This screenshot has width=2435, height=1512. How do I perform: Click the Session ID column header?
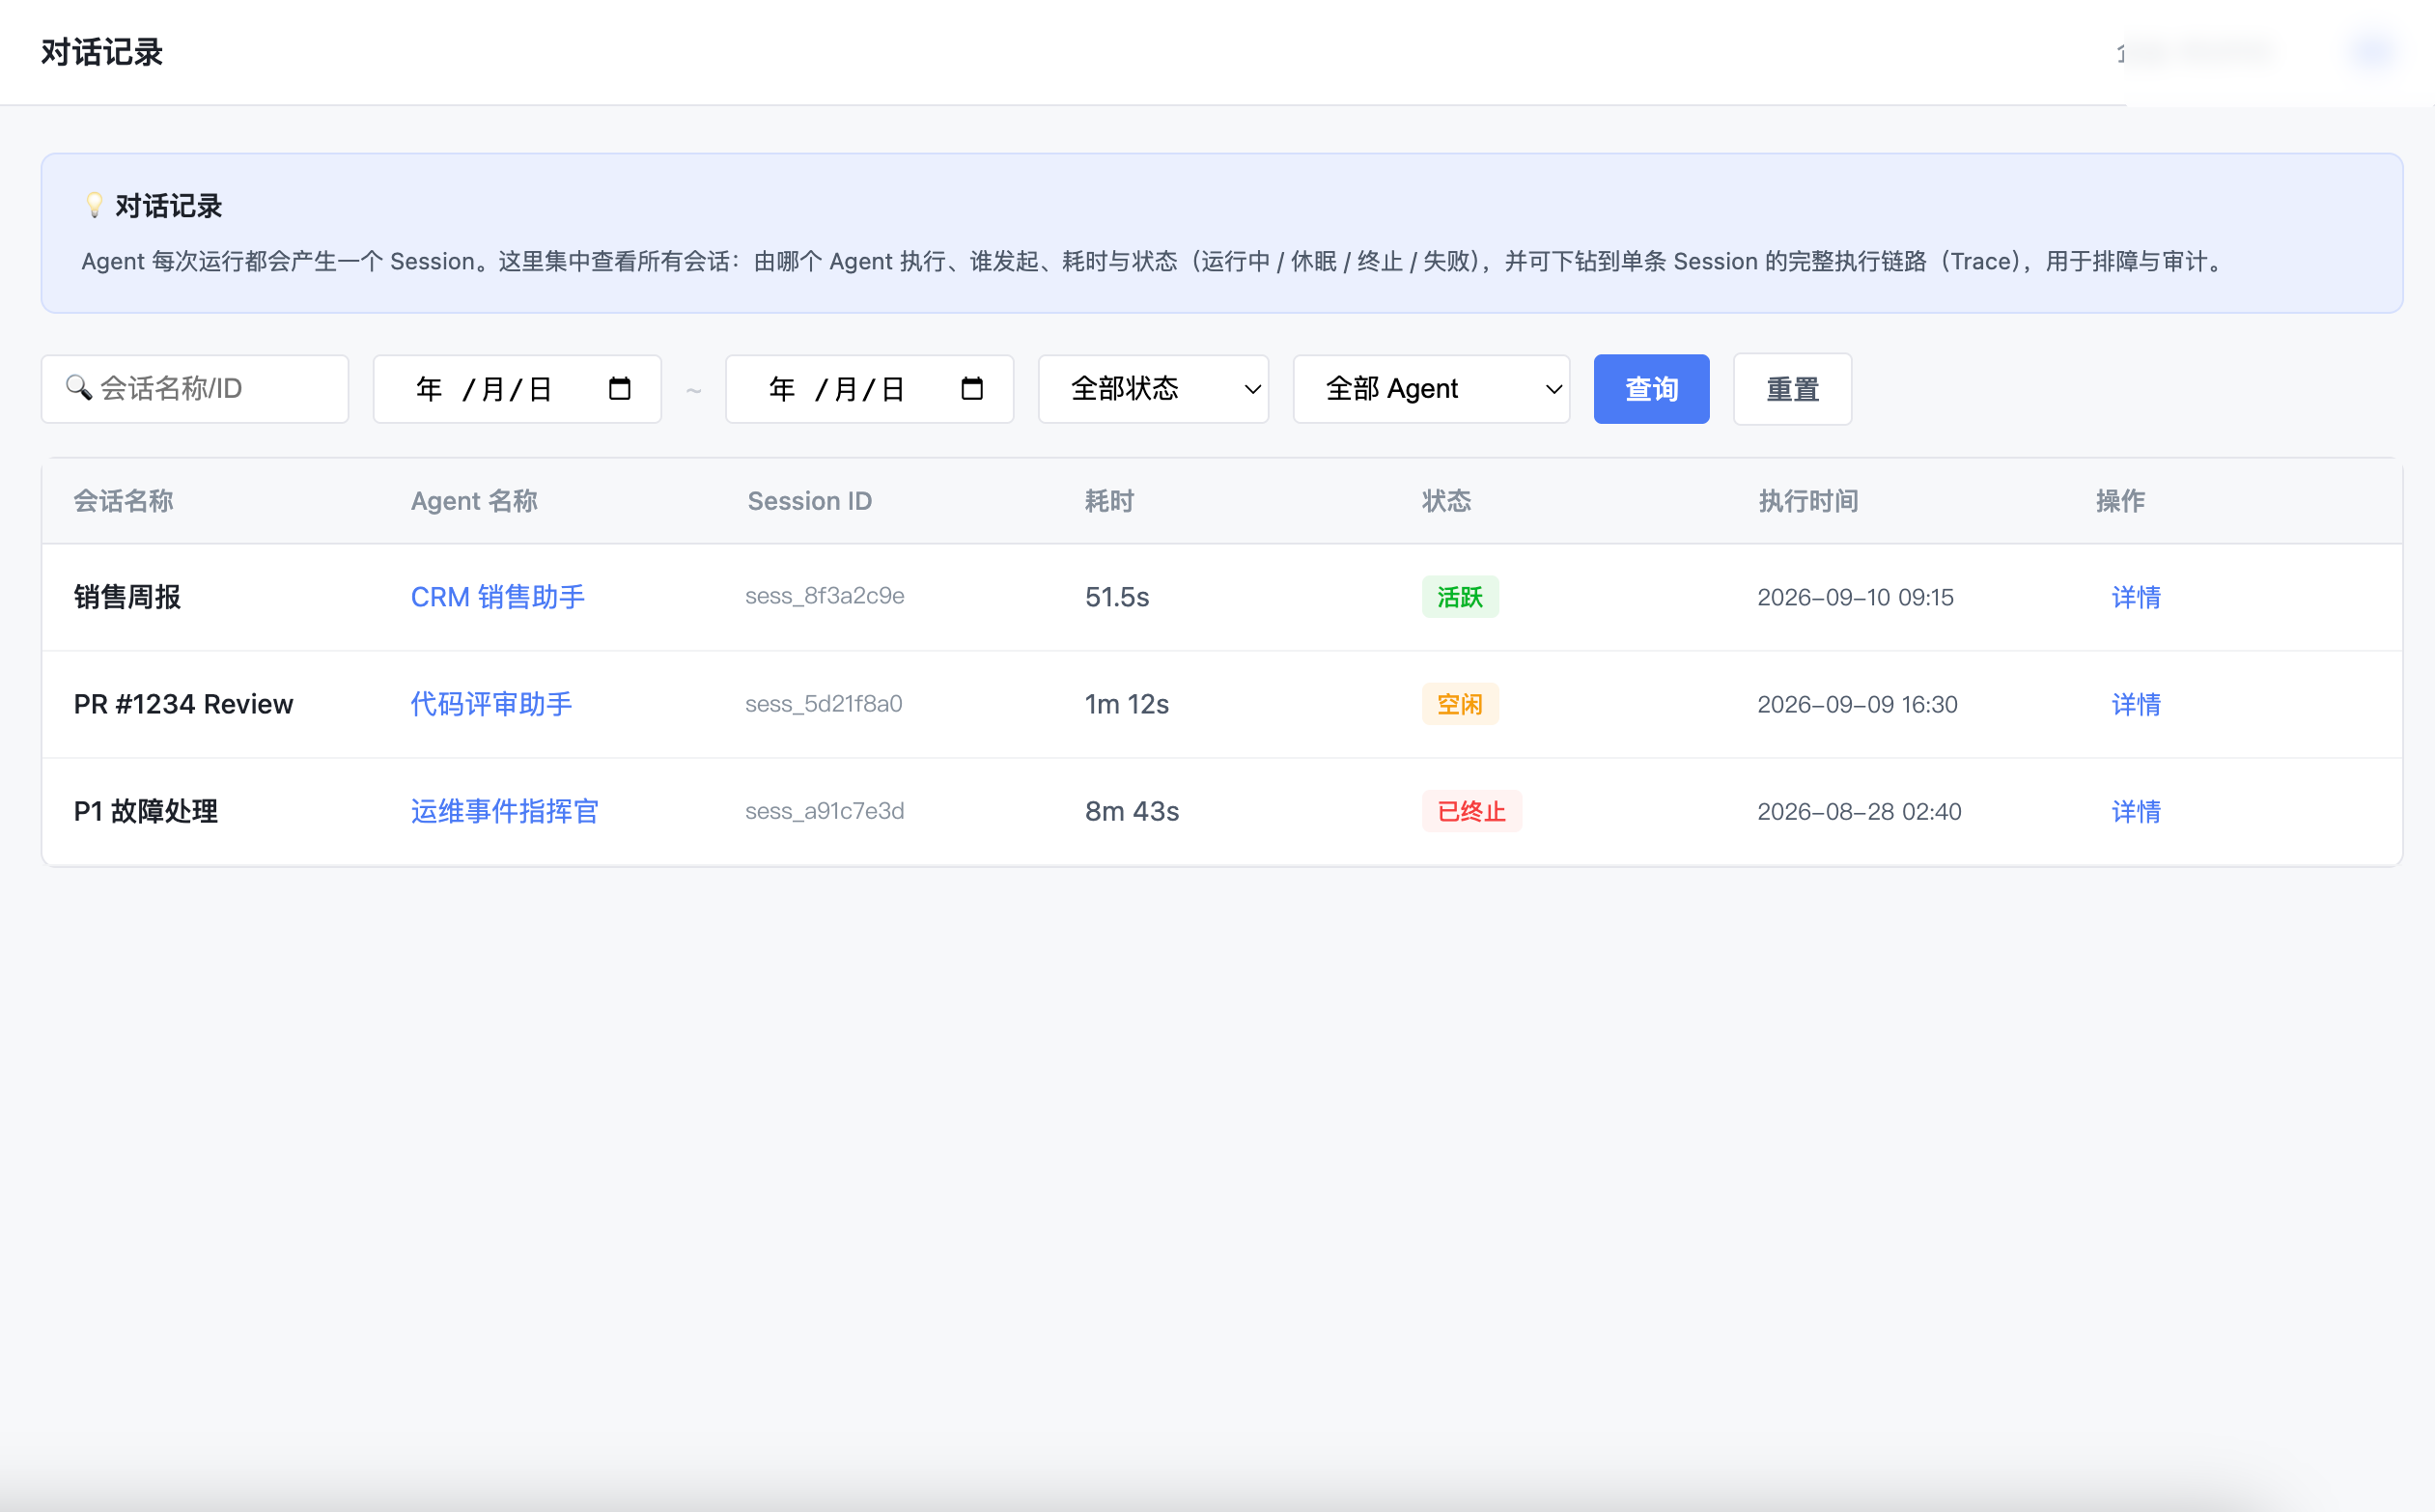(x=810, y=501)
